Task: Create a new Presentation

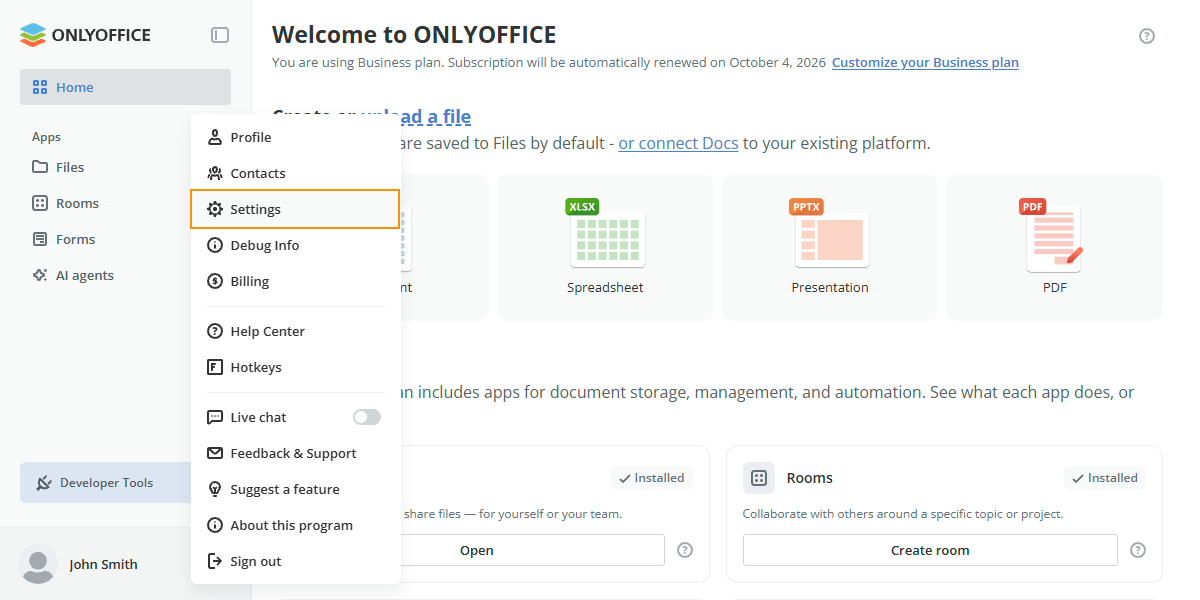Action: click(830, 247)
